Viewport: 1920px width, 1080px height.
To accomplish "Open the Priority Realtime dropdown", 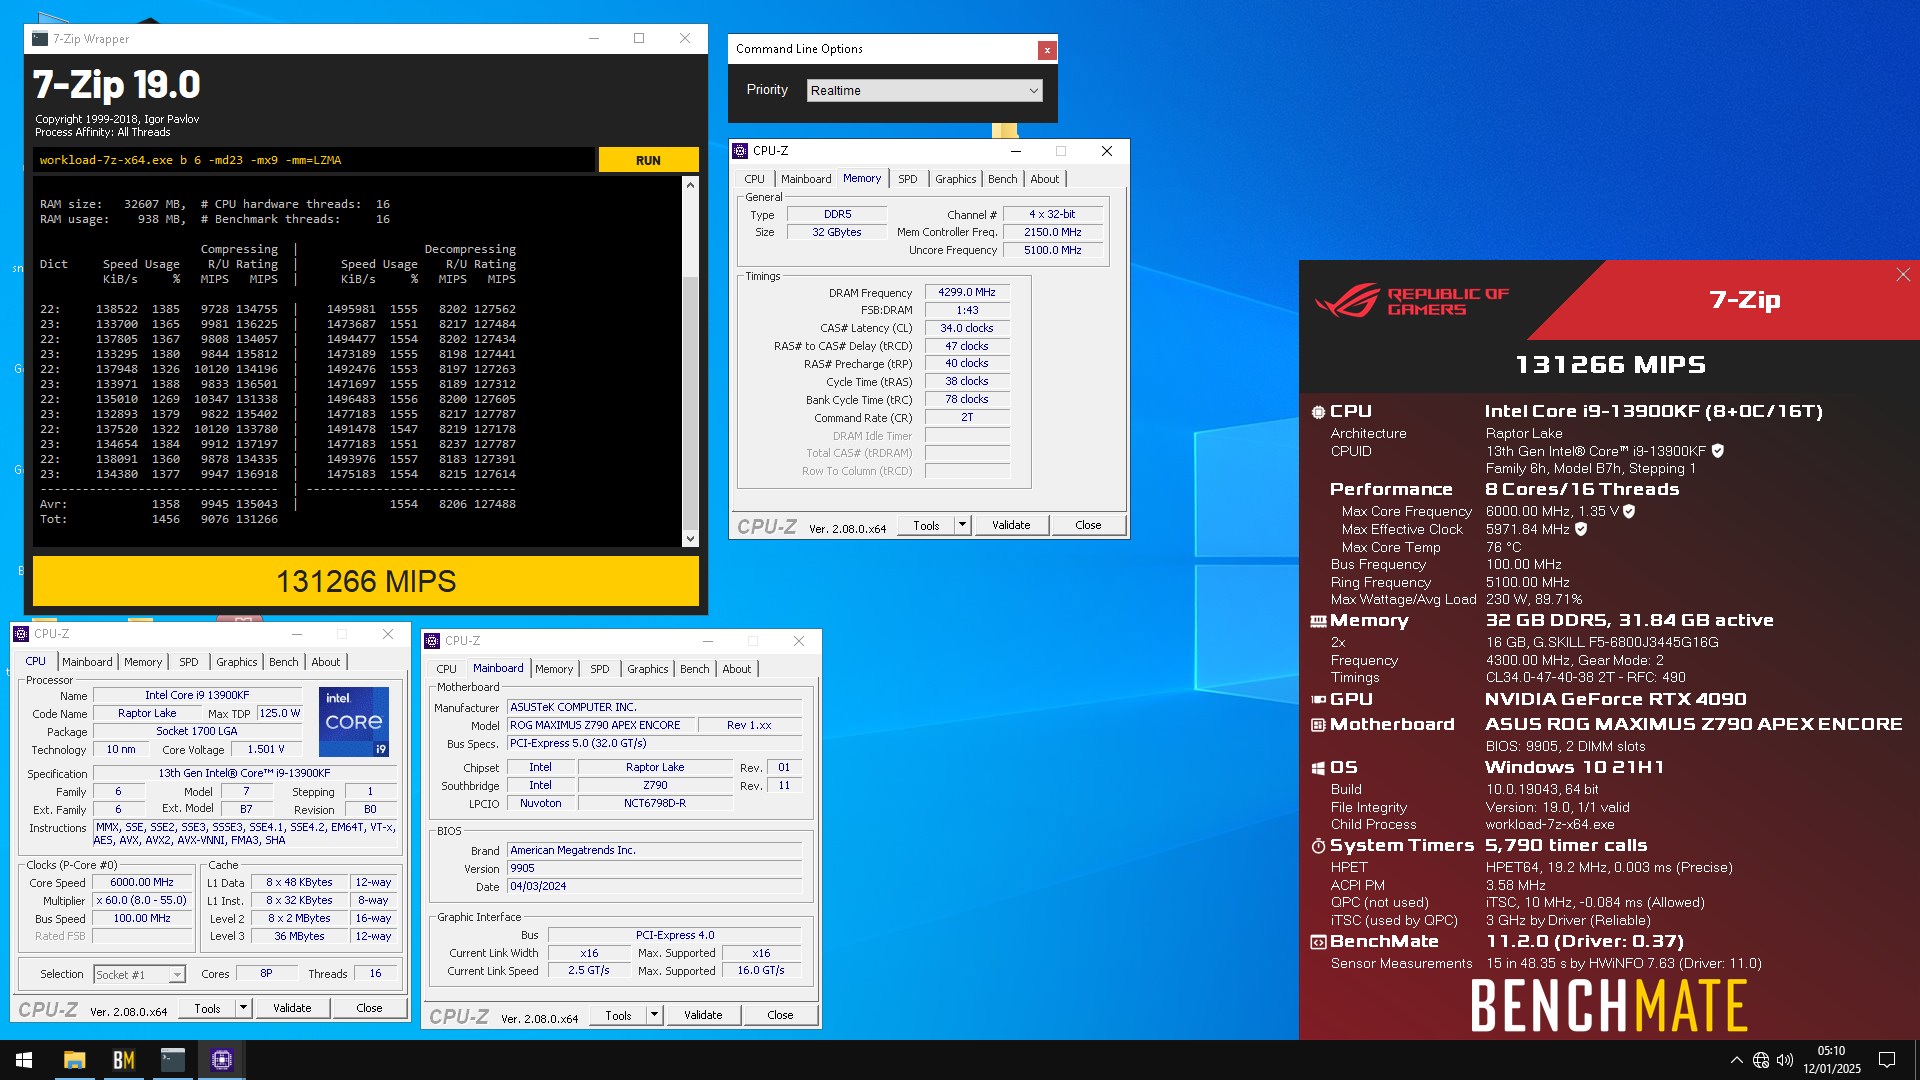I will [x=924, y=90].
